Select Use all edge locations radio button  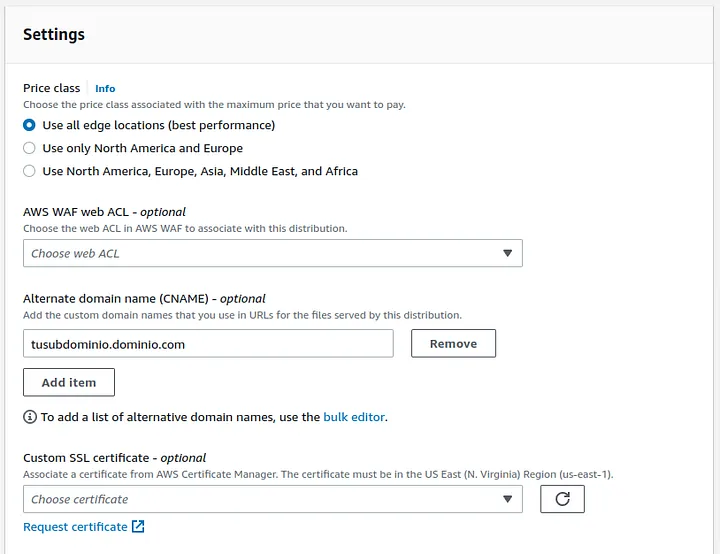tap(29, 125)
